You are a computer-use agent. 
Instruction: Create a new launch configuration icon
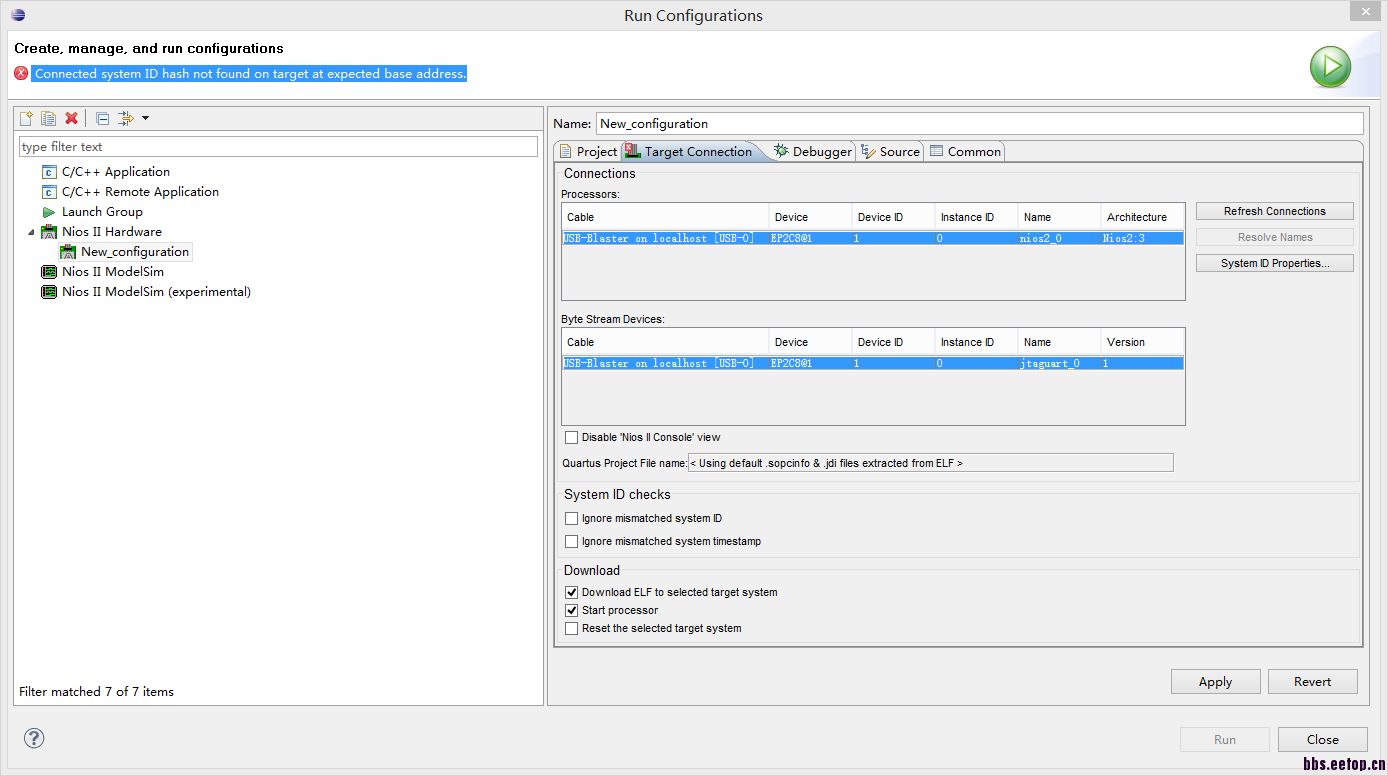[x=27, y=118]
